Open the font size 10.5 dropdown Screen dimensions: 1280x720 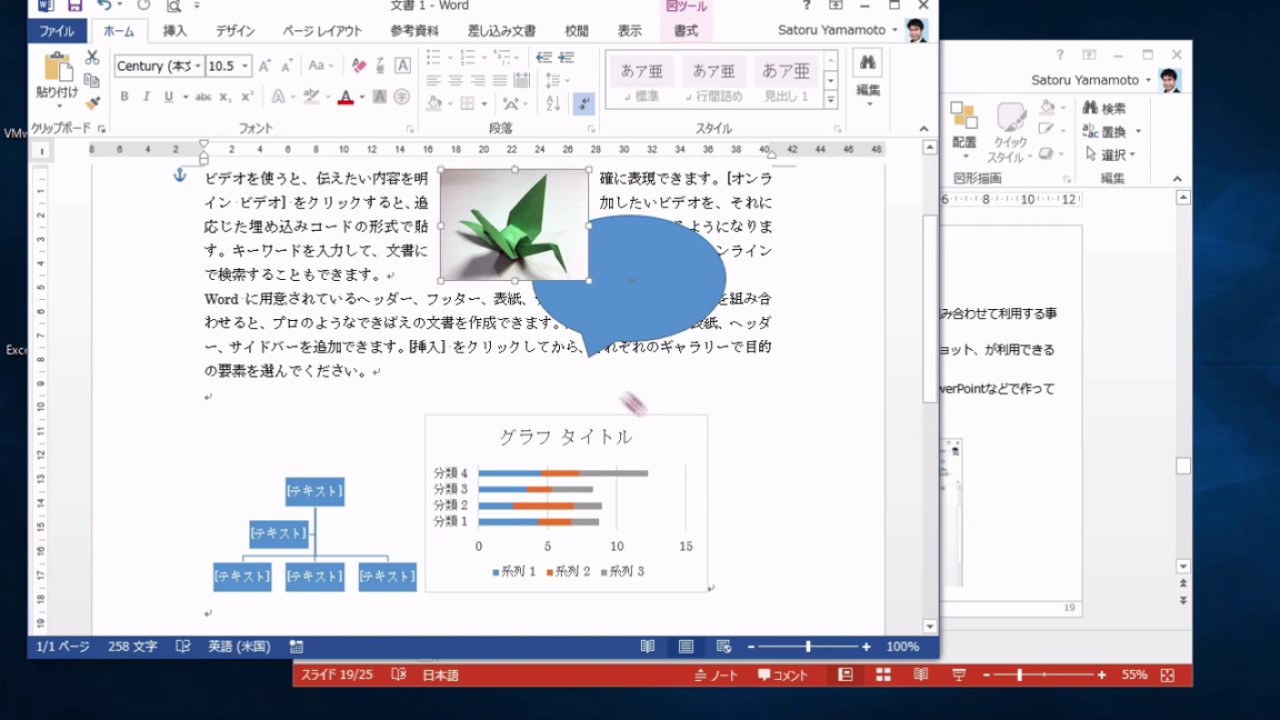point(246,66)
